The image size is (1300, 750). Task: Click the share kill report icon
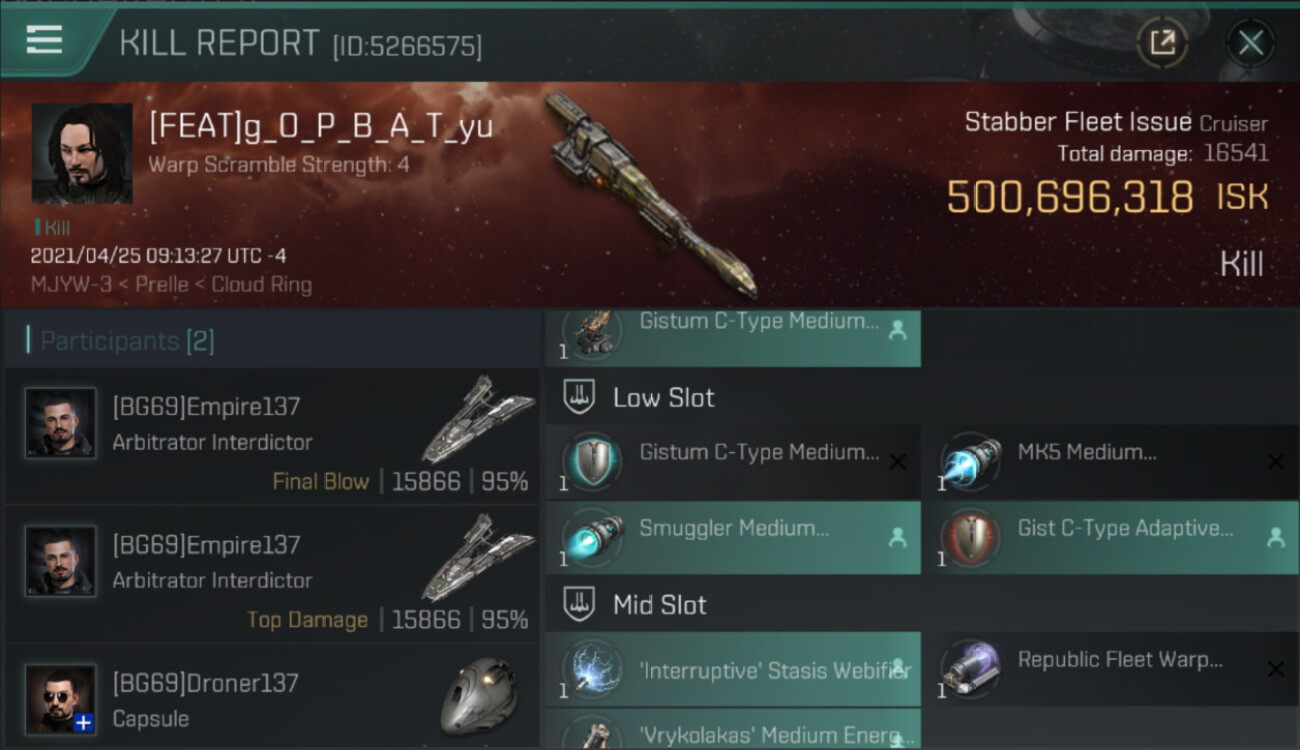[1162, 43]
